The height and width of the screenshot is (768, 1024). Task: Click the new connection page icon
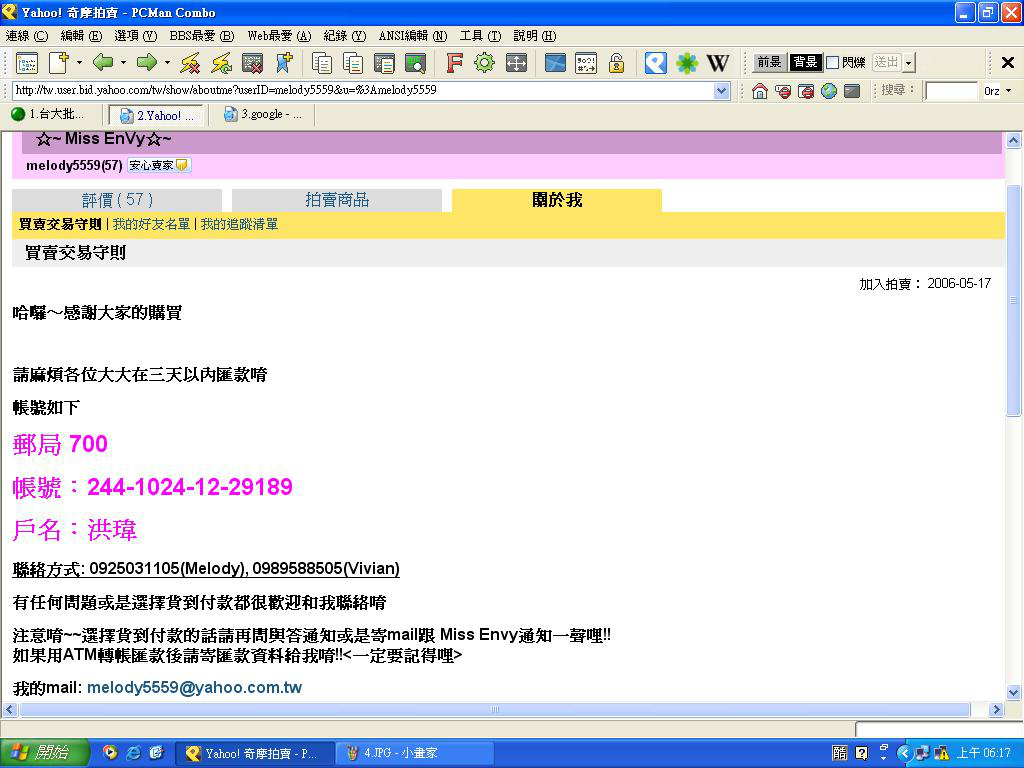(x=59, y=63)
